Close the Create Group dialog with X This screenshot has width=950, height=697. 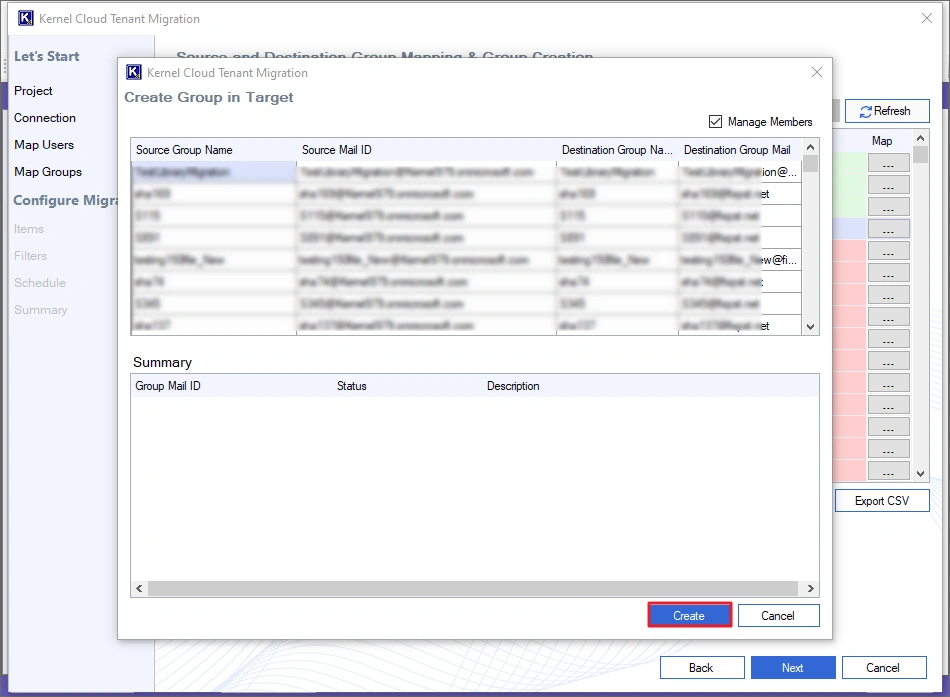[x=816, y=72]
